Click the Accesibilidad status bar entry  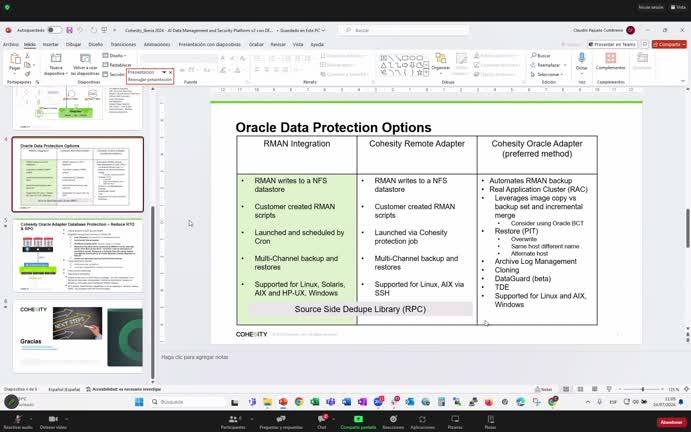124,389
